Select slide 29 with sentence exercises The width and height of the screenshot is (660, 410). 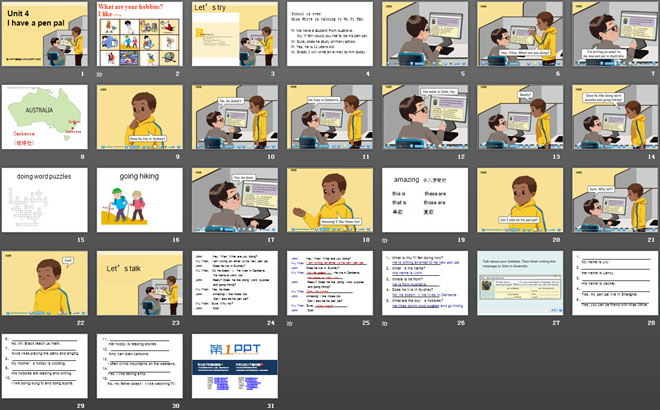(45, 366)
